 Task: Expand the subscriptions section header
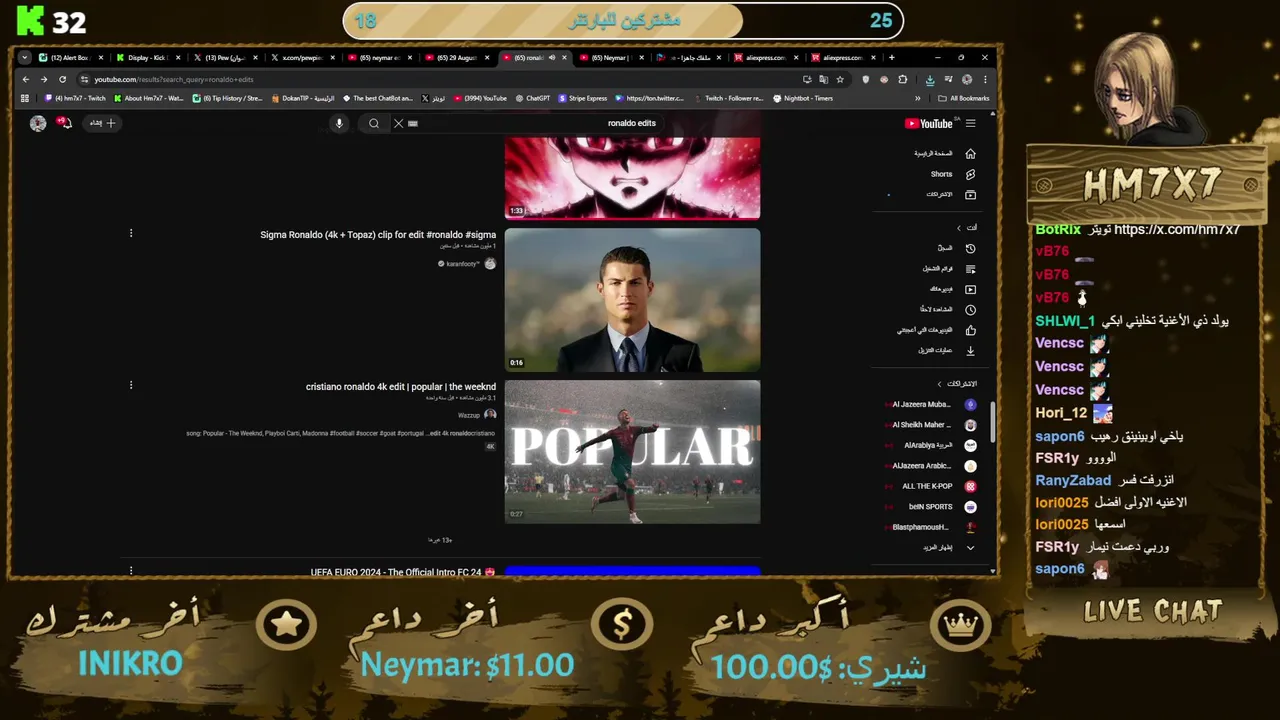[957, 384]
